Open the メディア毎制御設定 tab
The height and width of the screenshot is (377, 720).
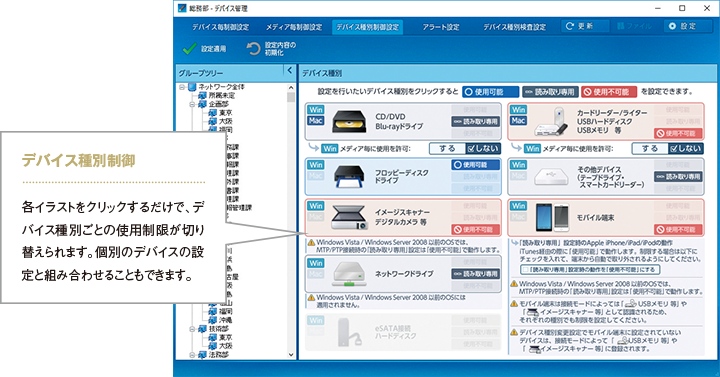(x=294, y=27)
